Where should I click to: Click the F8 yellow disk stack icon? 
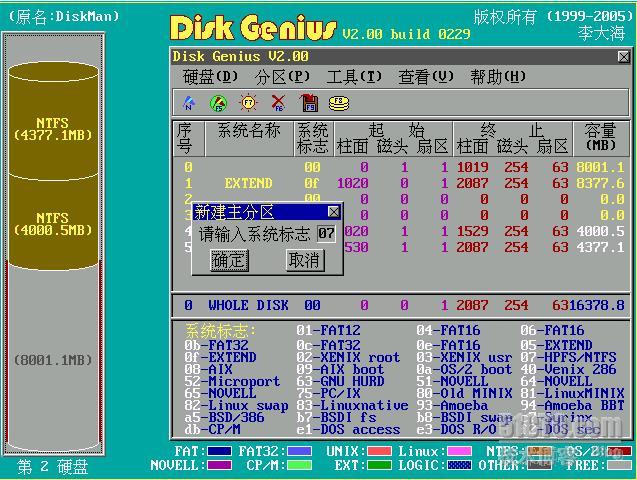340,102
